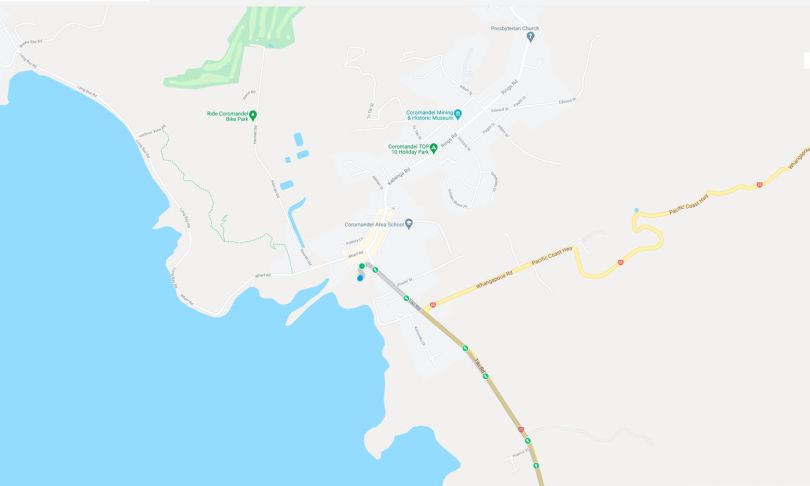Image resolution: width=810 pixels, height=486 pixels.
Task: Click highway shield at Whangapoua Rd junction
Action: click(x=433, y=305)
